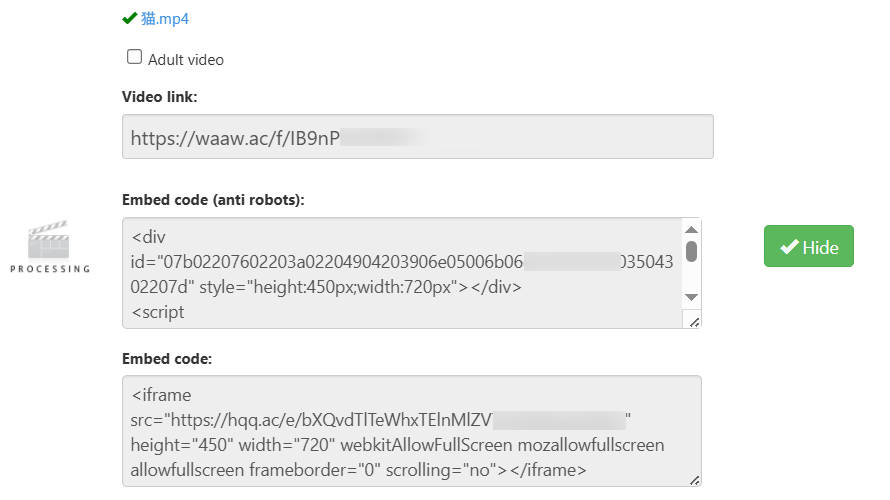The width and height of the screenshot is (890, 500).
Task: Click the PROCESSING status text
Action: pyautogui.click(x=50, y=269)
